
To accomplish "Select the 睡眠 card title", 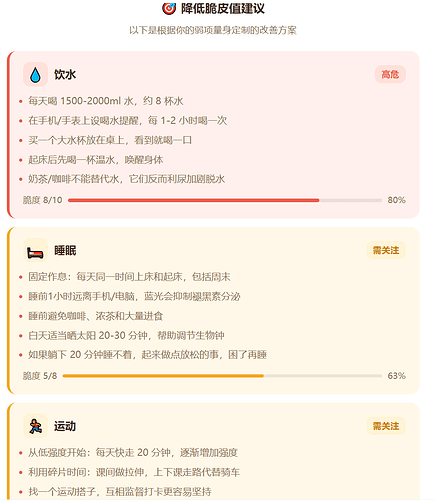I will (x=65, y=250).
